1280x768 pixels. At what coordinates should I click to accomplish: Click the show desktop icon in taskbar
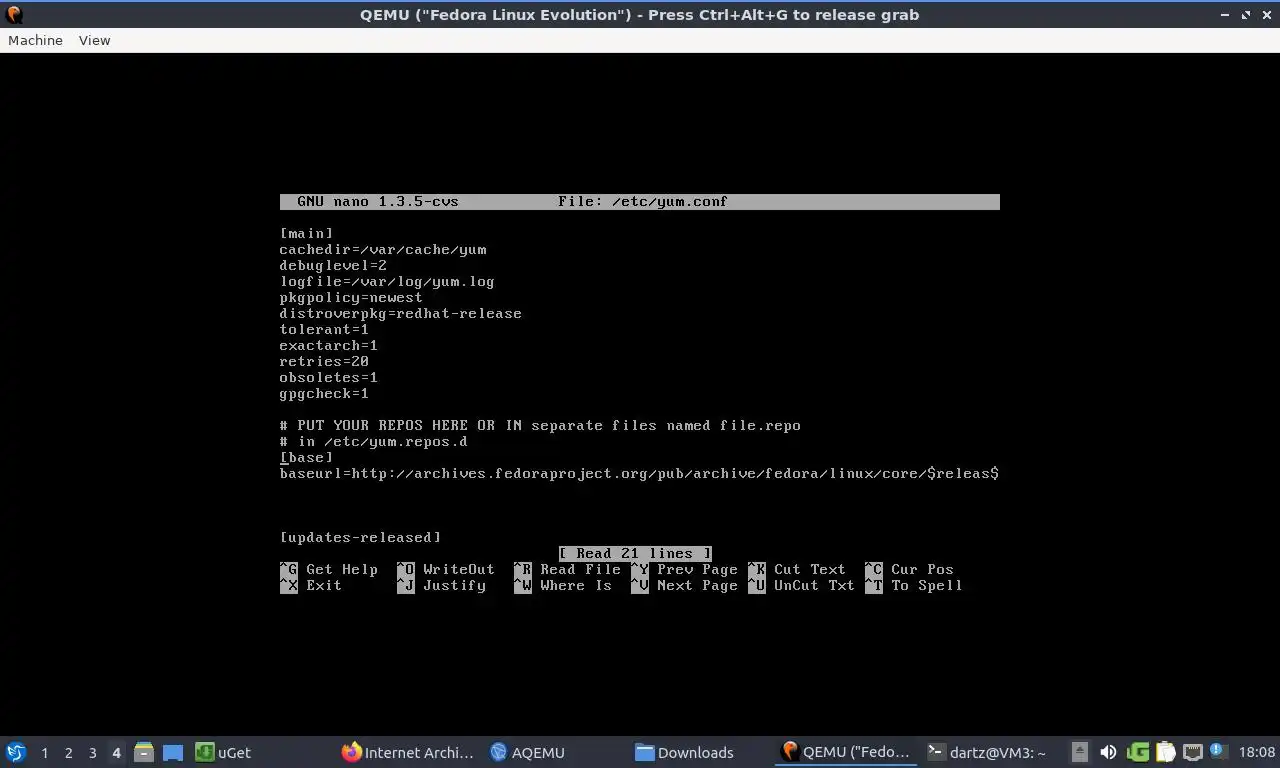click(x=173, y=752)
